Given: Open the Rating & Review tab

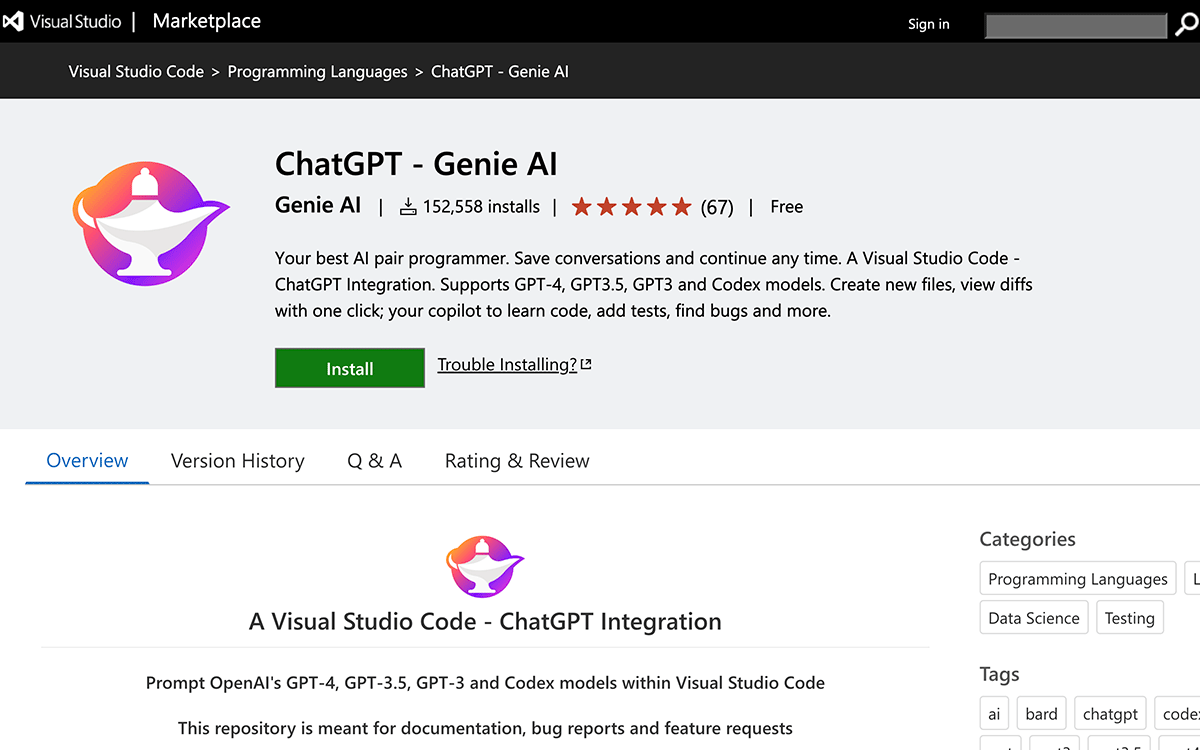Looking at the screenshot, I should tap(516, 461).
